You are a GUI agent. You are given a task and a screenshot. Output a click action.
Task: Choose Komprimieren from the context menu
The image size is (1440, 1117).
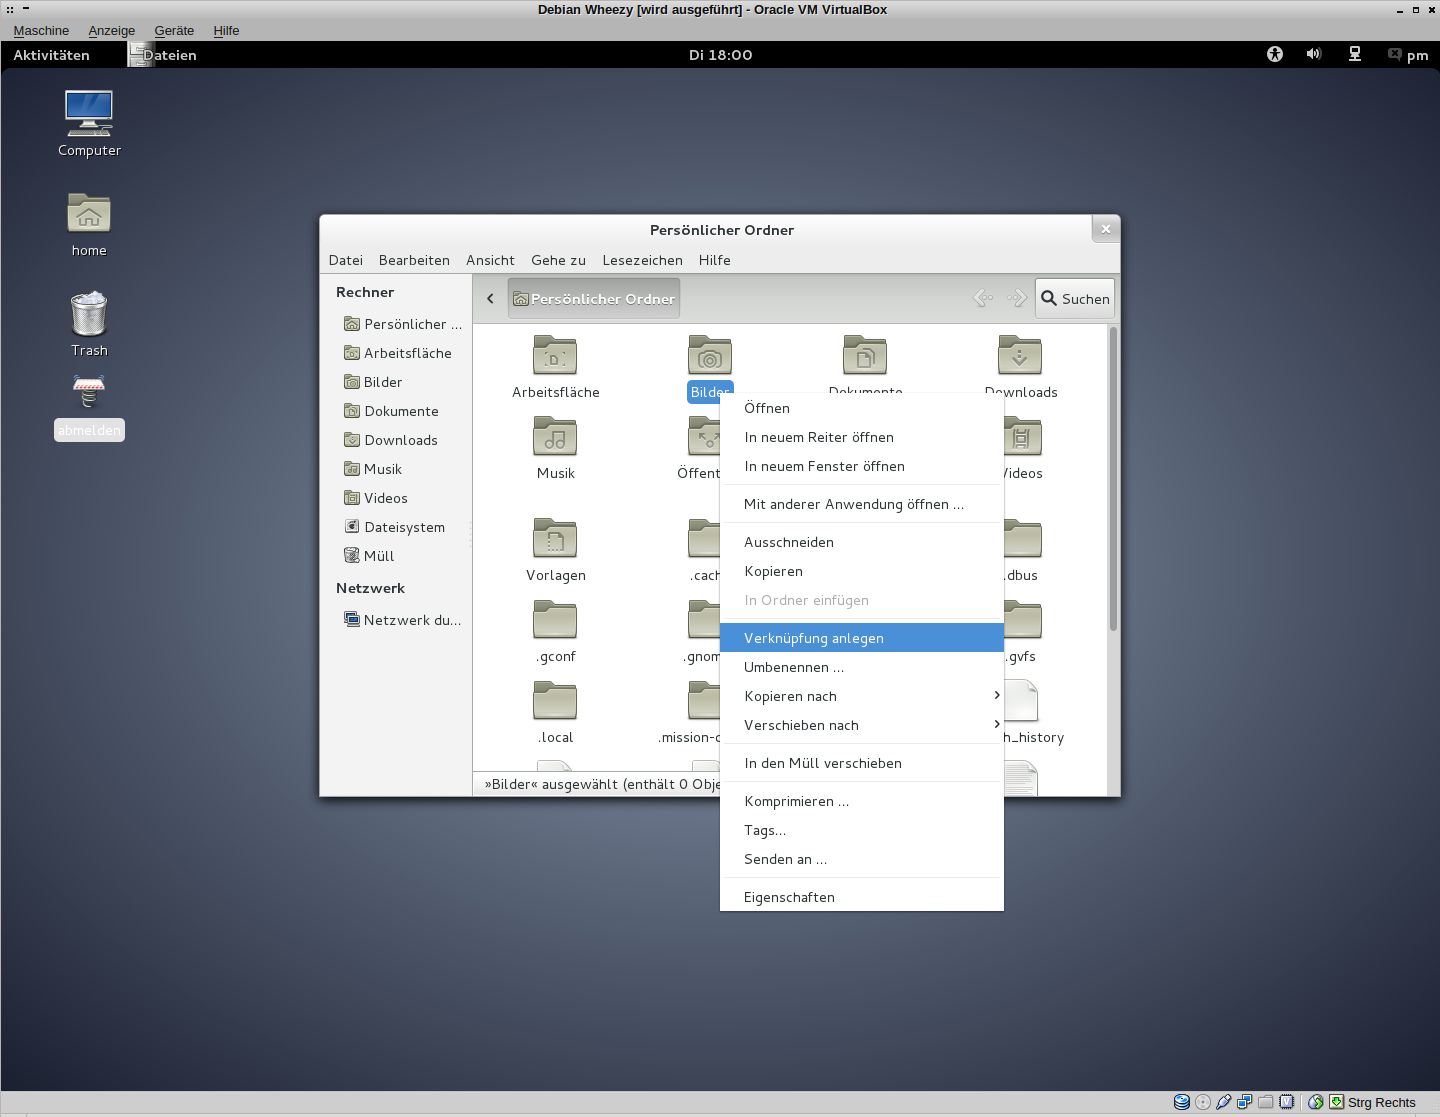click(x=861, y=801)
